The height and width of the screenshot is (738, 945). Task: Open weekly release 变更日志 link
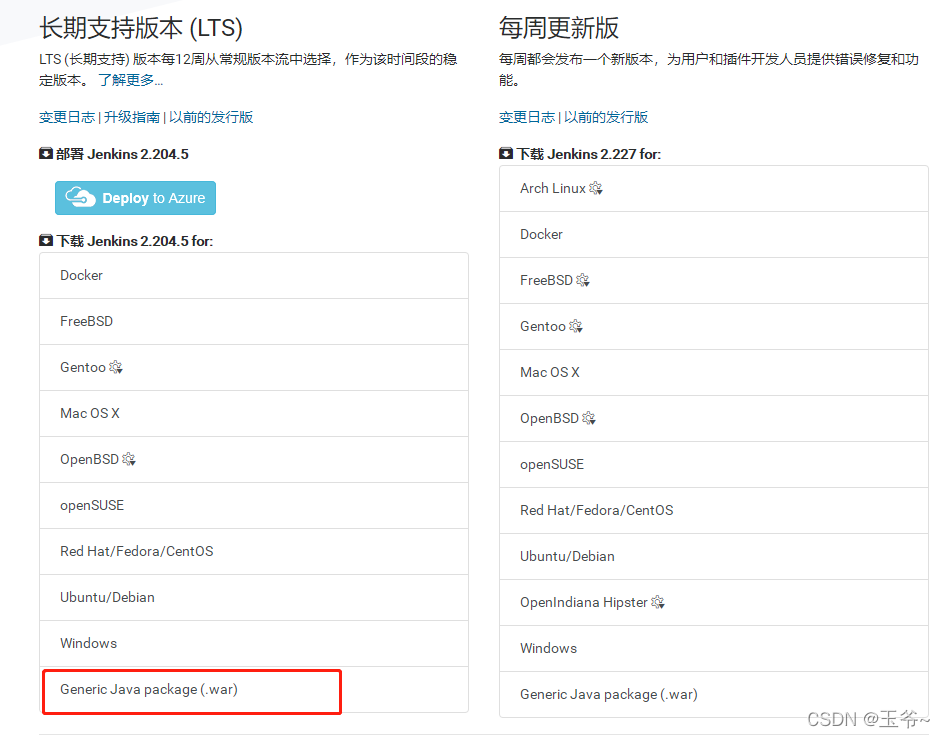(527, 117)
